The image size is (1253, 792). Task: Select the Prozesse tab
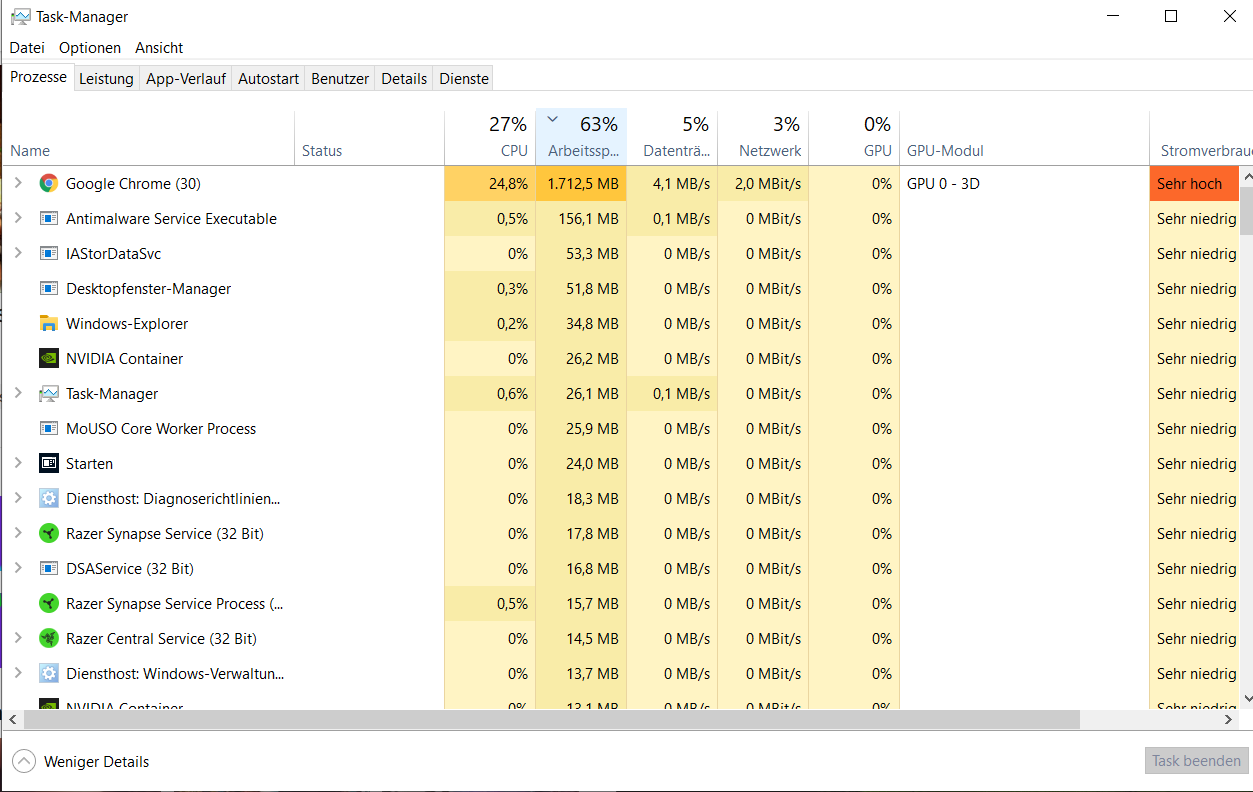[x=38, y=77]
